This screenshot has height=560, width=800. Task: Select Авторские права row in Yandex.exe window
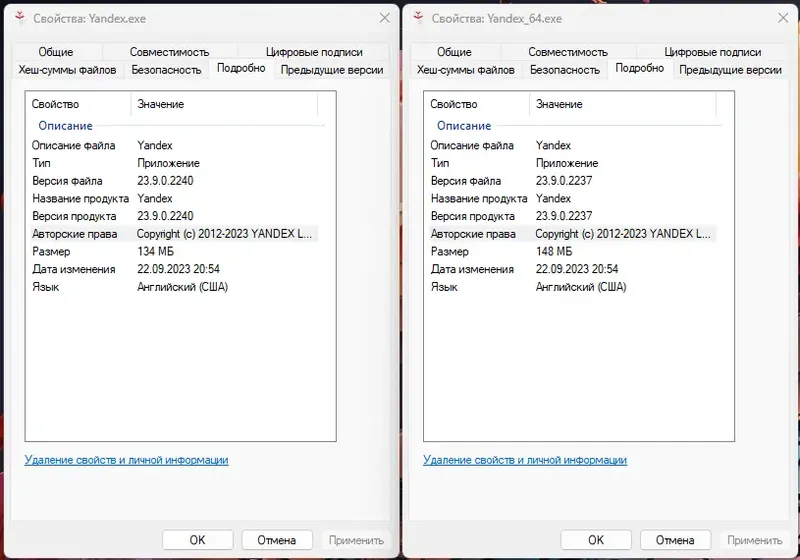173,234
